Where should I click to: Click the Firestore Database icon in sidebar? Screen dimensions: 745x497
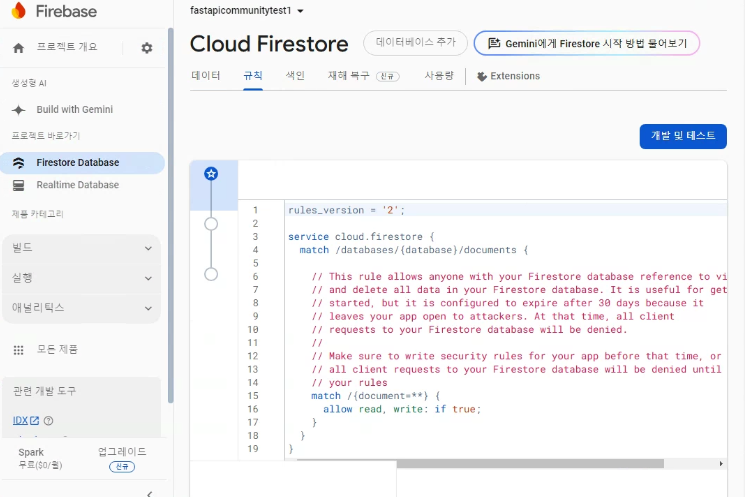(x=19, y=163)
